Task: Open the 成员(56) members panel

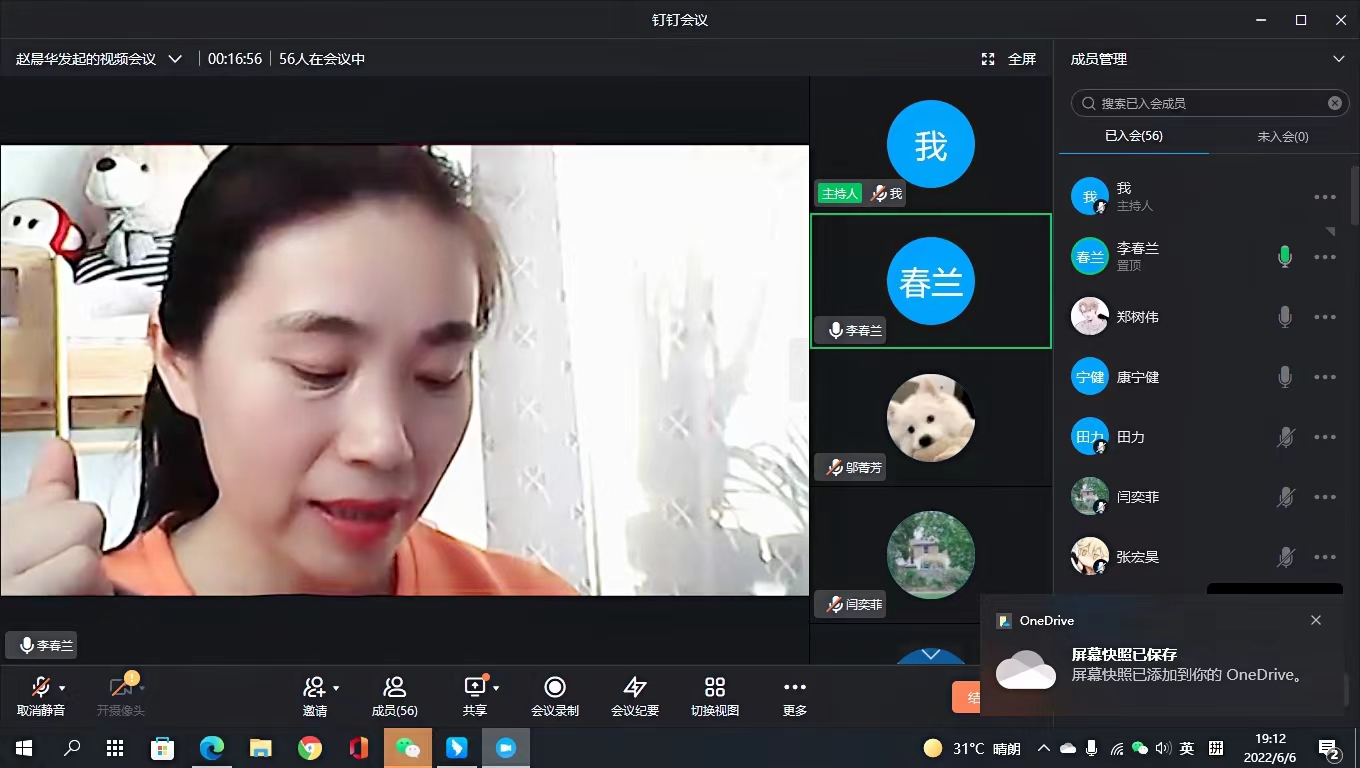Action: (394, 688)
